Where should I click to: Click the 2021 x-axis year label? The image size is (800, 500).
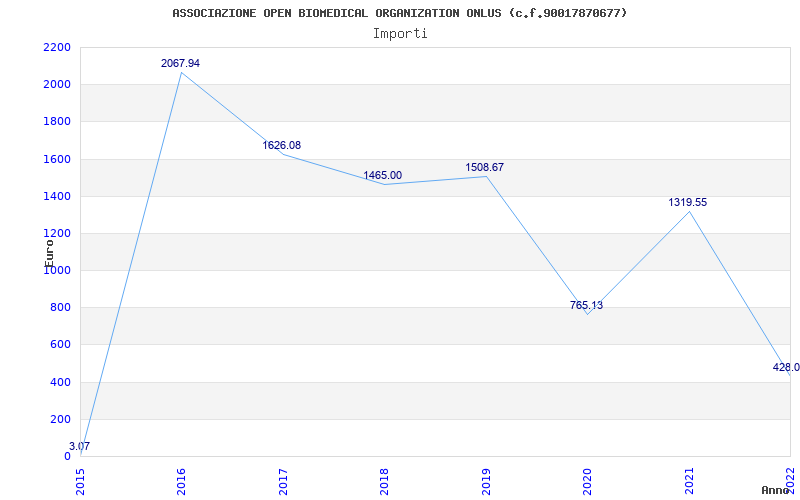[x=689, y=482]
